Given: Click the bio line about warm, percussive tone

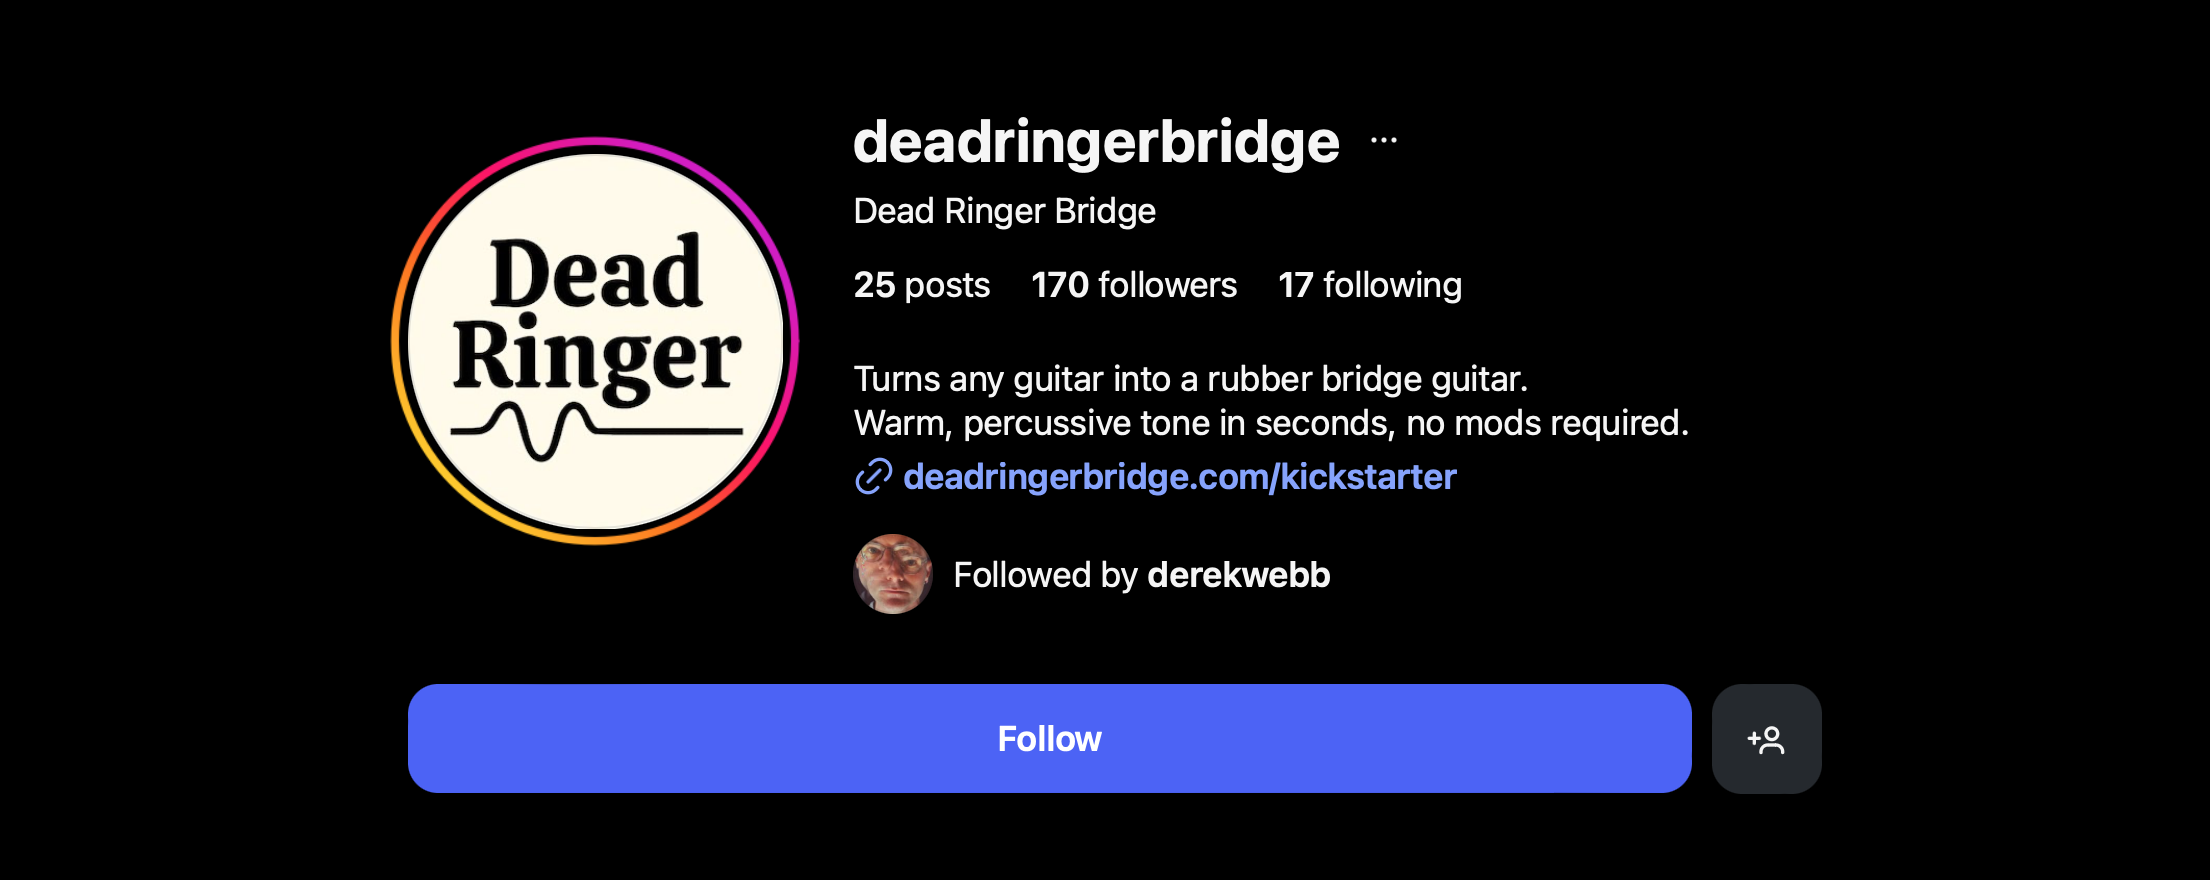Looking at the screenshot, I should click(1271, 423).
